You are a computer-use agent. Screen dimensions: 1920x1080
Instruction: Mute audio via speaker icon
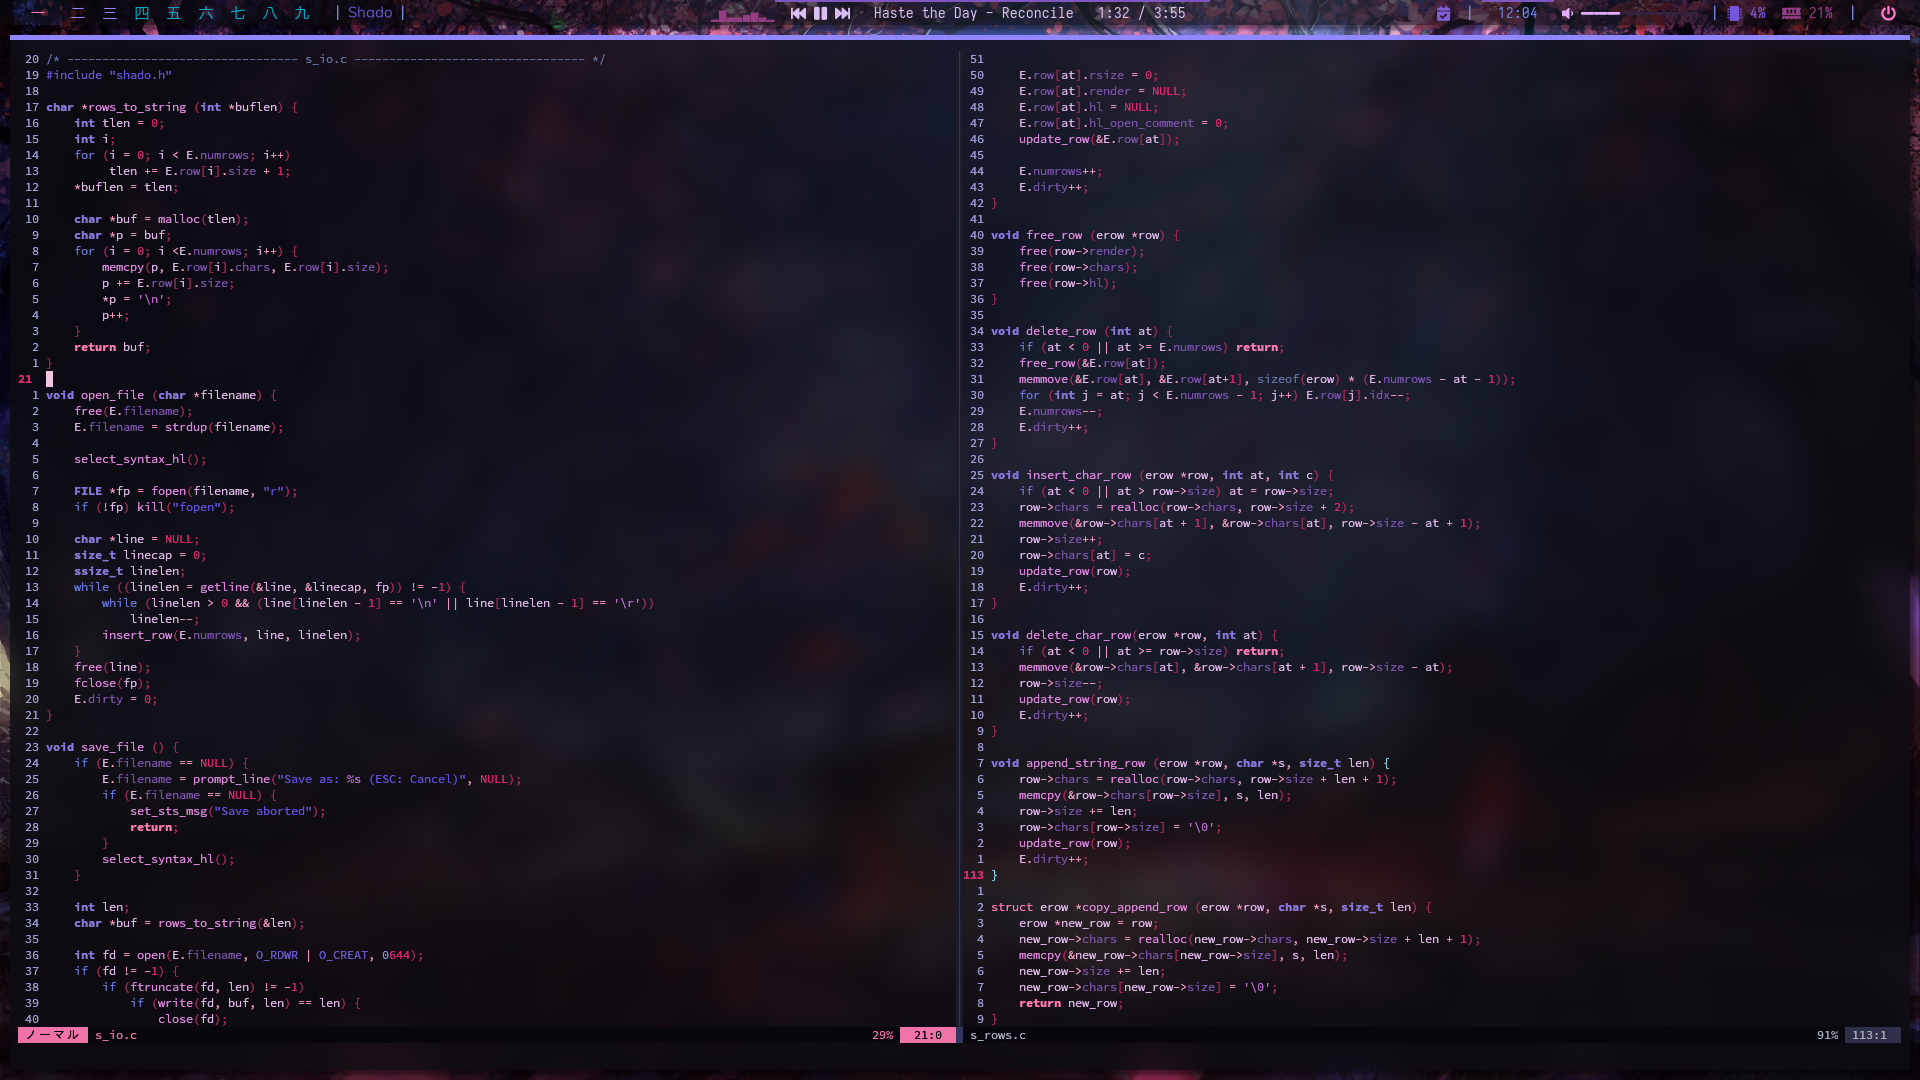click(x=1567, y=13)
